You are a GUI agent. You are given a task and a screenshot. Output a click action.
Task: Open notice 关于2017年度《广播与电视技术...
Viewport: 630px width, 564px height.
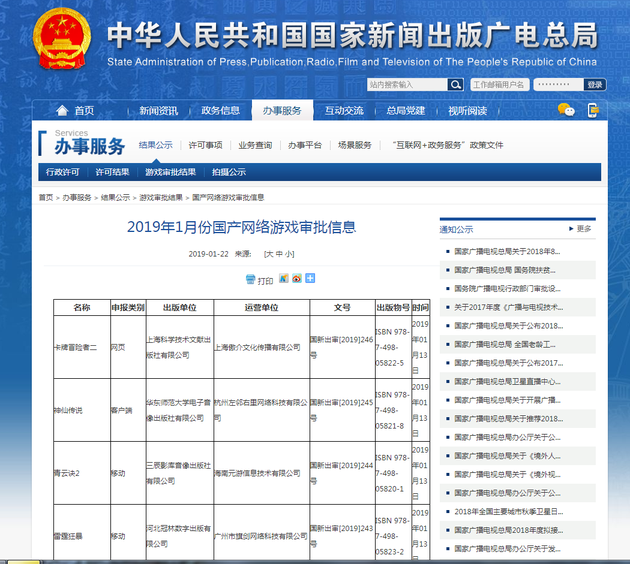508,307
